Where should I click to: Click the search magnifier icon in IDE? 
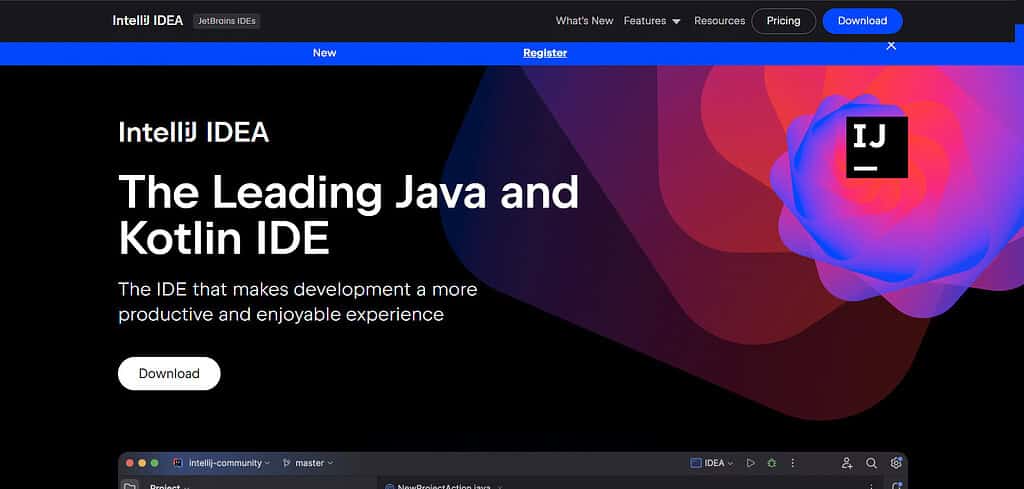pos(871,463)
